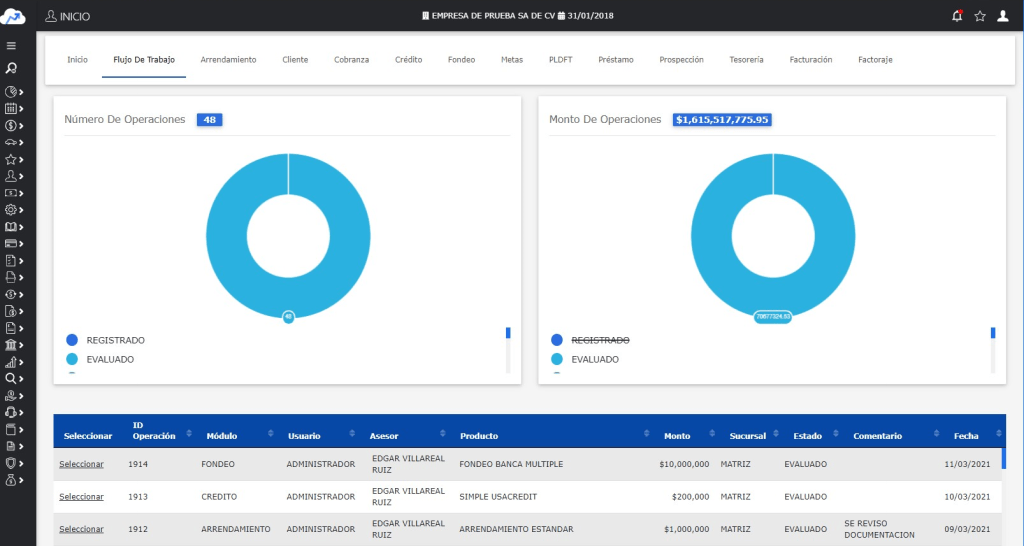The height and width of the screenshot is (546, 1024).
Task: Open the sidebar bank building icon
Action: [11, 345]
